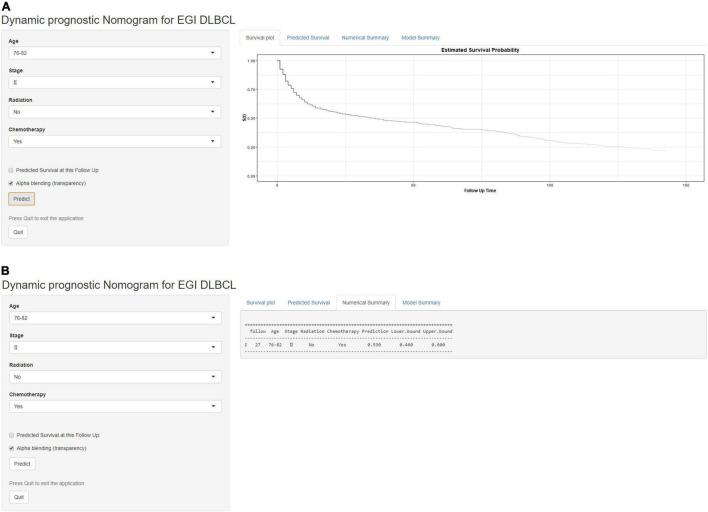Click the survival curve plot area
Image resolution: width=708 pixels, height=512 pixels.
pos(480,118)
